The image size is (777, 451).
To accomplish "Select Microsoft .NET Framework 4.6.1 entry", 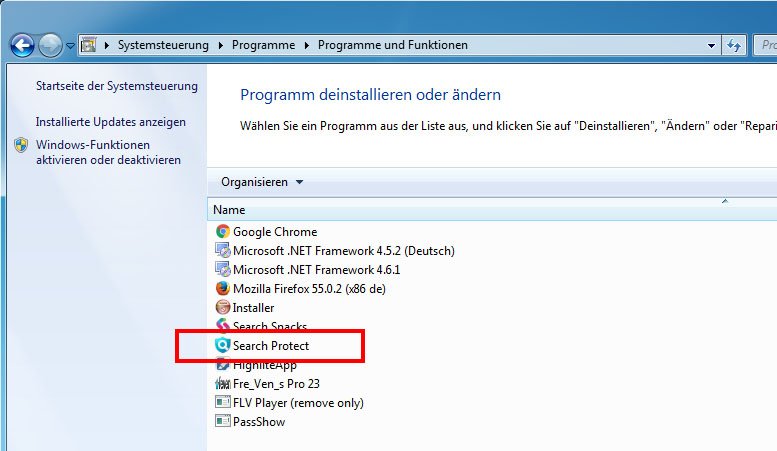I will tap(317, 270).
